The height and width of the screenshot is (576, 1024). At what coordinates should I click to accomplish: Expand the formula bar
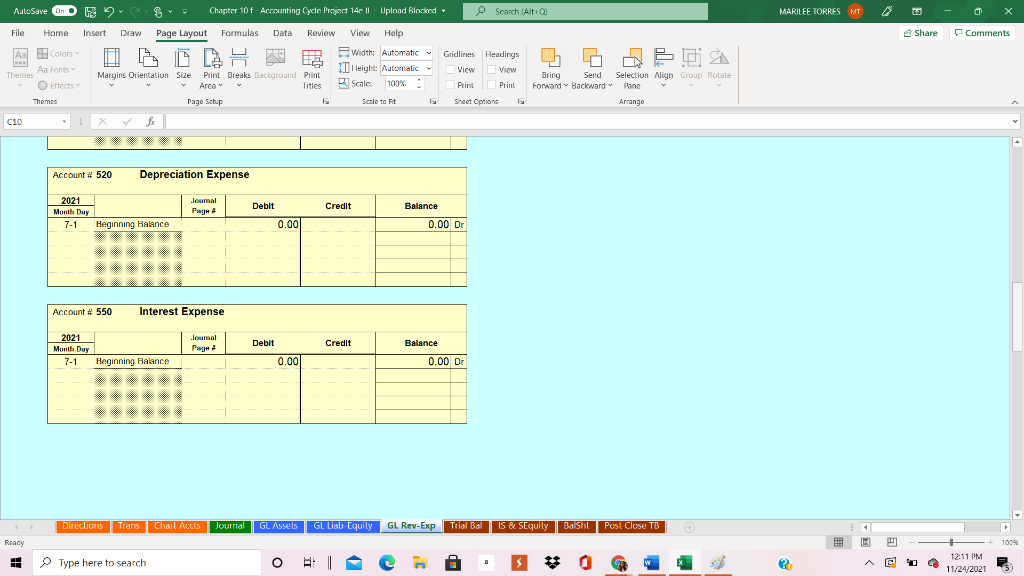tap(1015, 121)
